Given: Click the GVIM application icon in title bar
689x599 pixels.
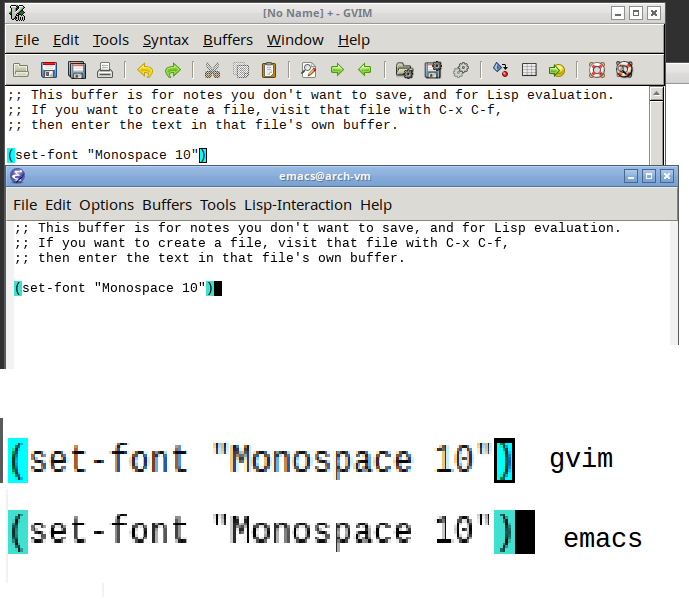Looking at the screenshot, I should pyautogui.click(x=18, y=13).
